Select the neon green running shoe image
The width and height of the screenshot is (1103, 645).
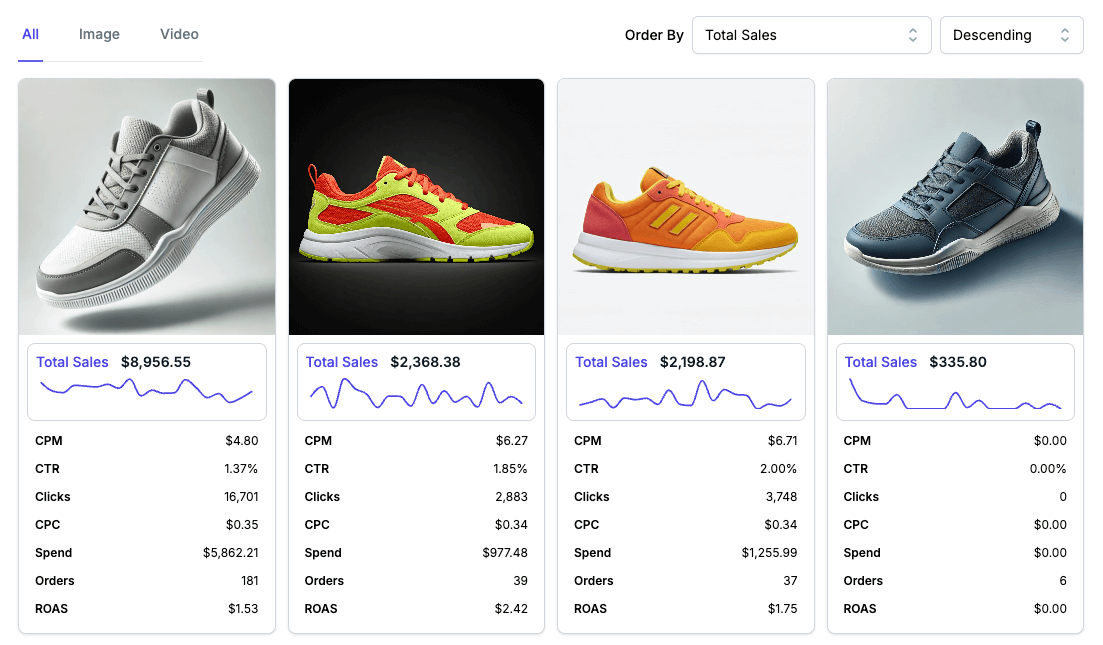tap(416, 206)
